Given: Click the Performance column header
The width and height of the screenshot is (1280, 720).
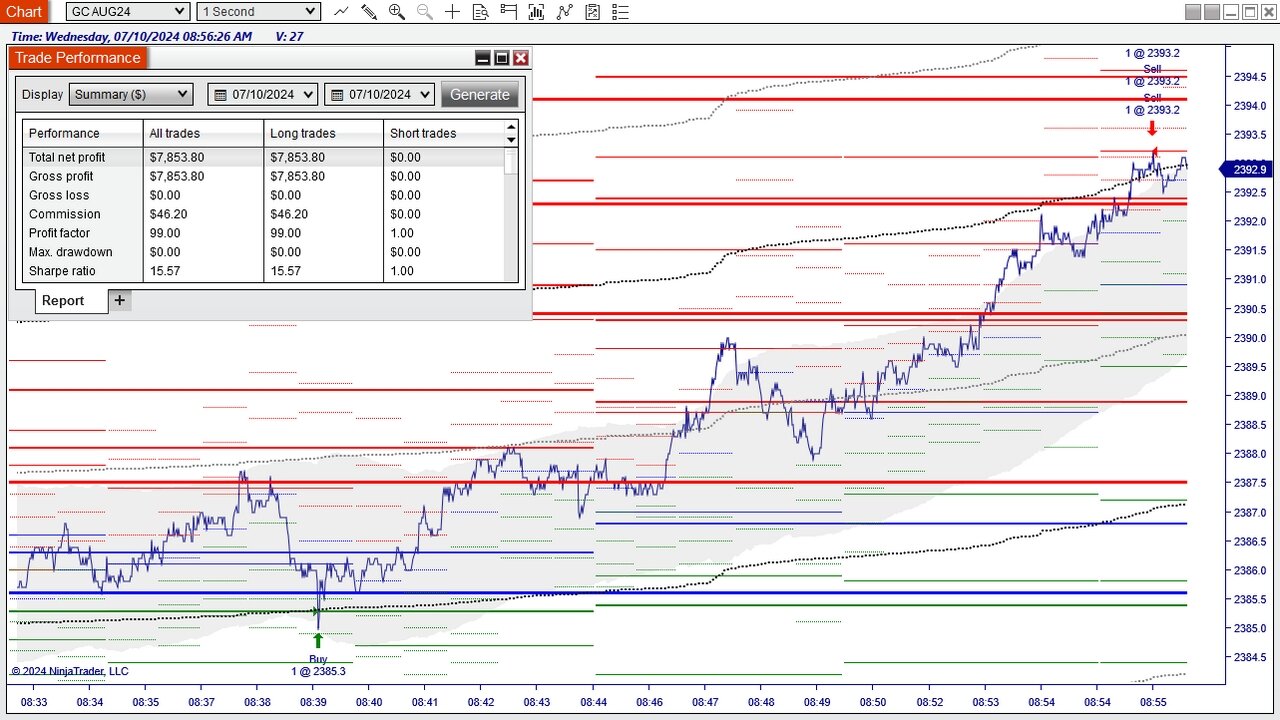Looking at the screenshot, I should pos(83,133).
